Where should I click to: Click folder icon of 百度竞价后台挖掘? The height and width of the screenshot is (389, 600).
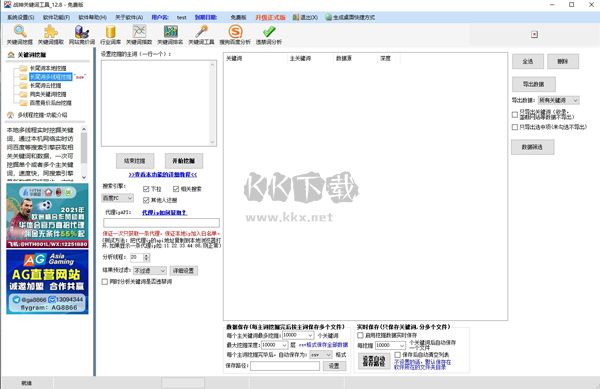23,103
